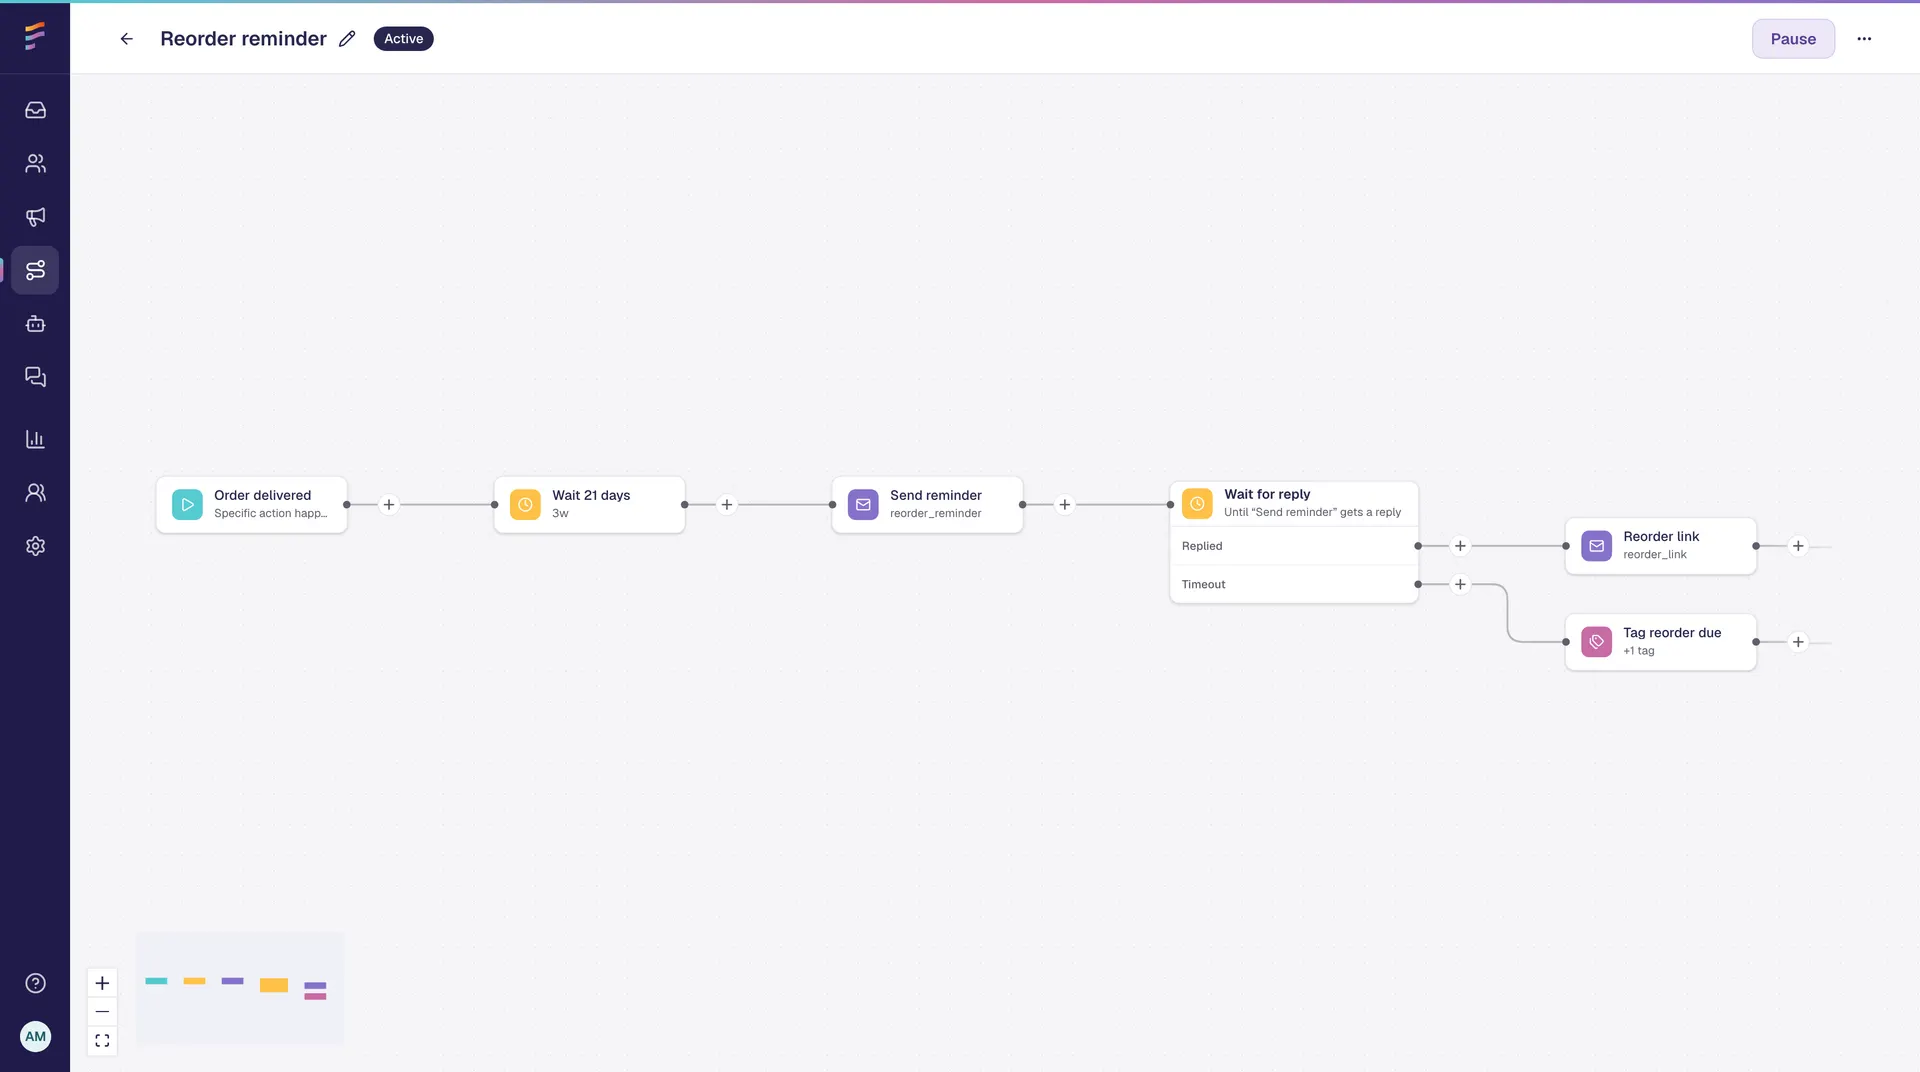This screenshot has width=1920, height=1072.
Task: Add a step after Send reminder
Action: tap(1065, 505)
